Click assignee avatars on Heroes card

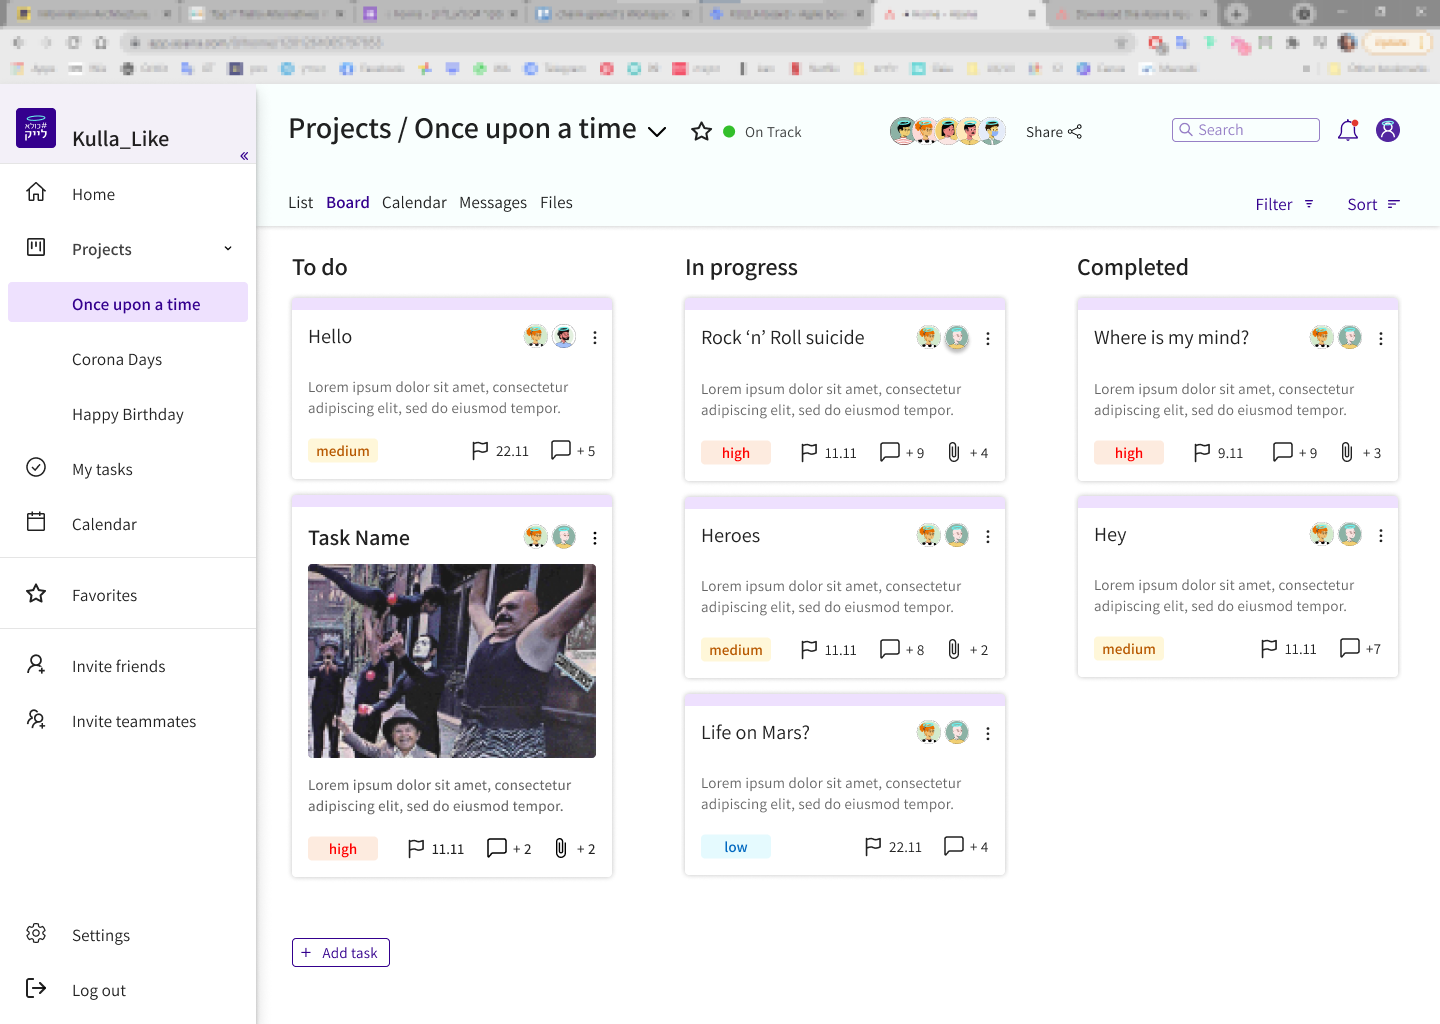tap(943, 536)
